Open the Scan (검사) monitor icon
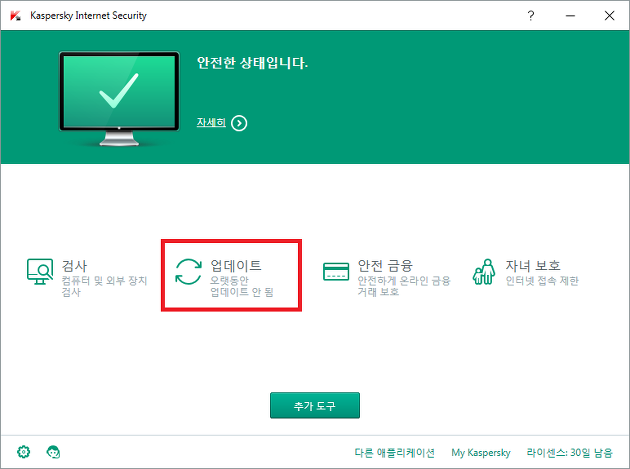Screen dimensions: 630x469 pyautogui.click(x=40, y=271)
